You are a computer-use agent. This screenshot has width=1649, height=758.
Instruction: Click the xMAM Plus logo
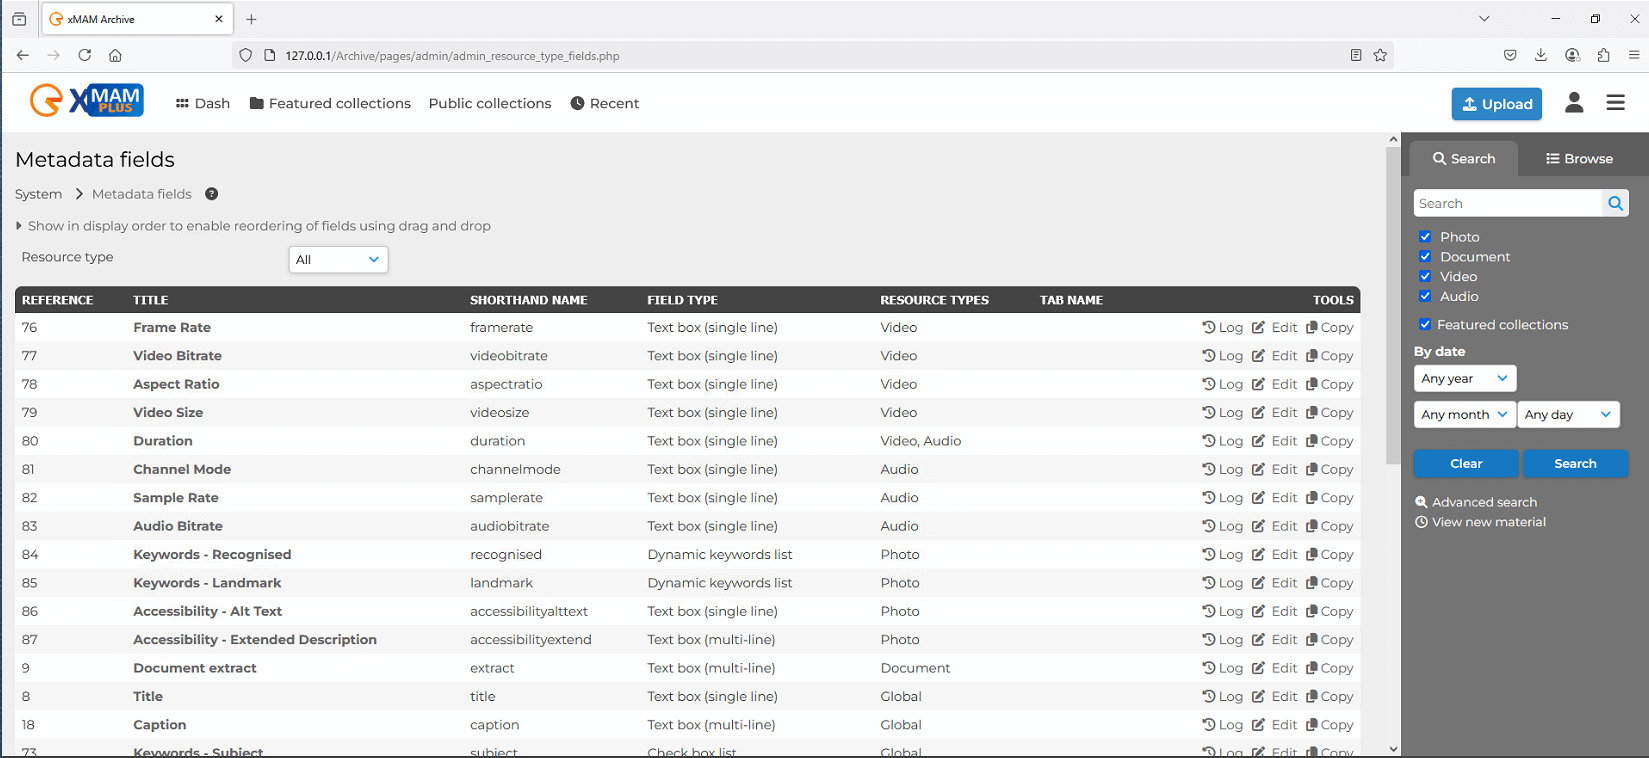87,101
